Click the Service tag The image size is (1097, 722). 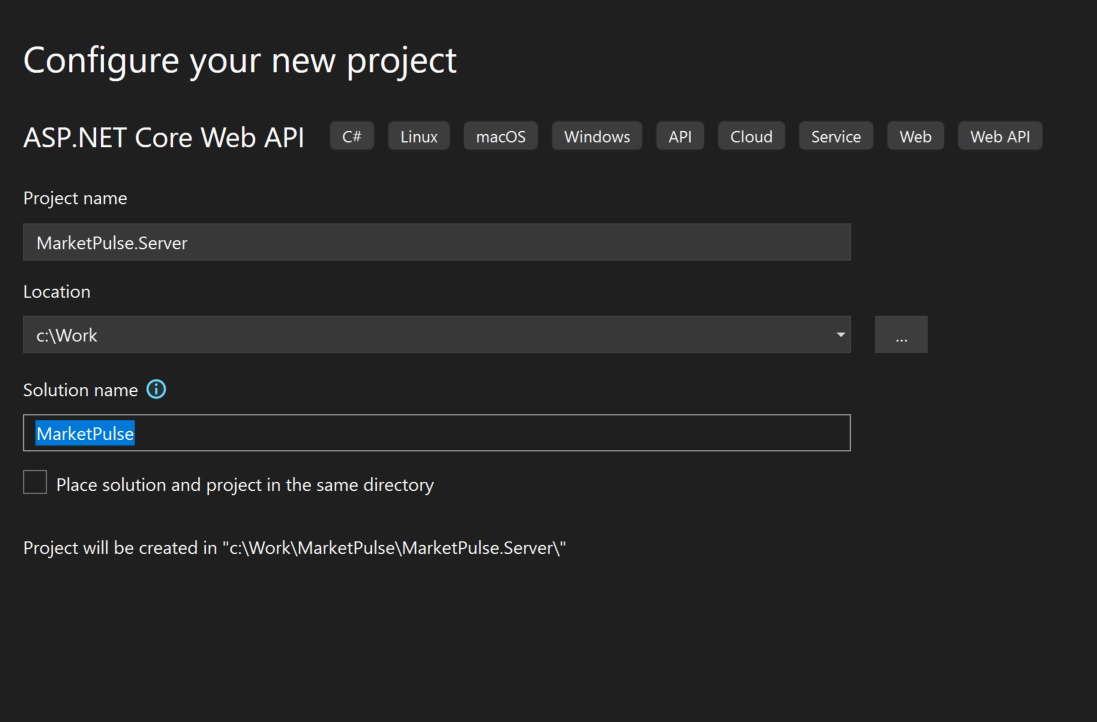(x=836, y=135)
